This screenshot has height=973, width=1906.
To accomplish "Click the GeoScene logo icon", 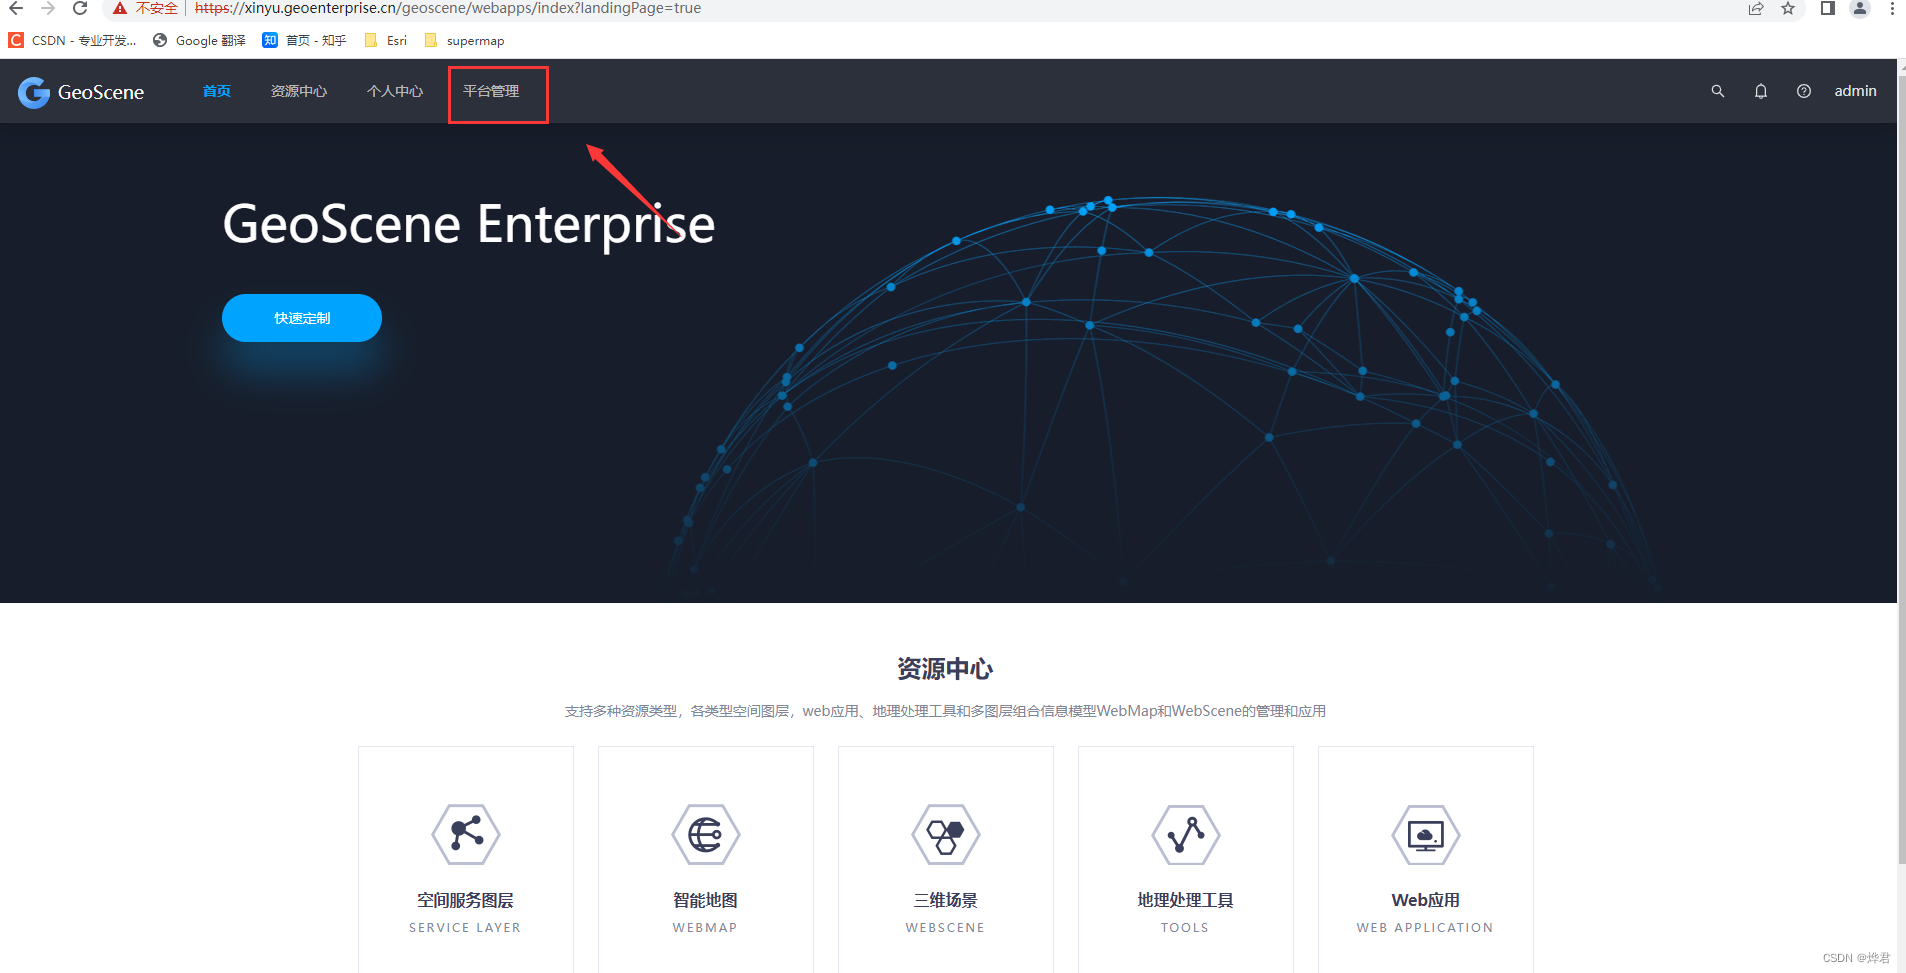I will coord(34,92).
